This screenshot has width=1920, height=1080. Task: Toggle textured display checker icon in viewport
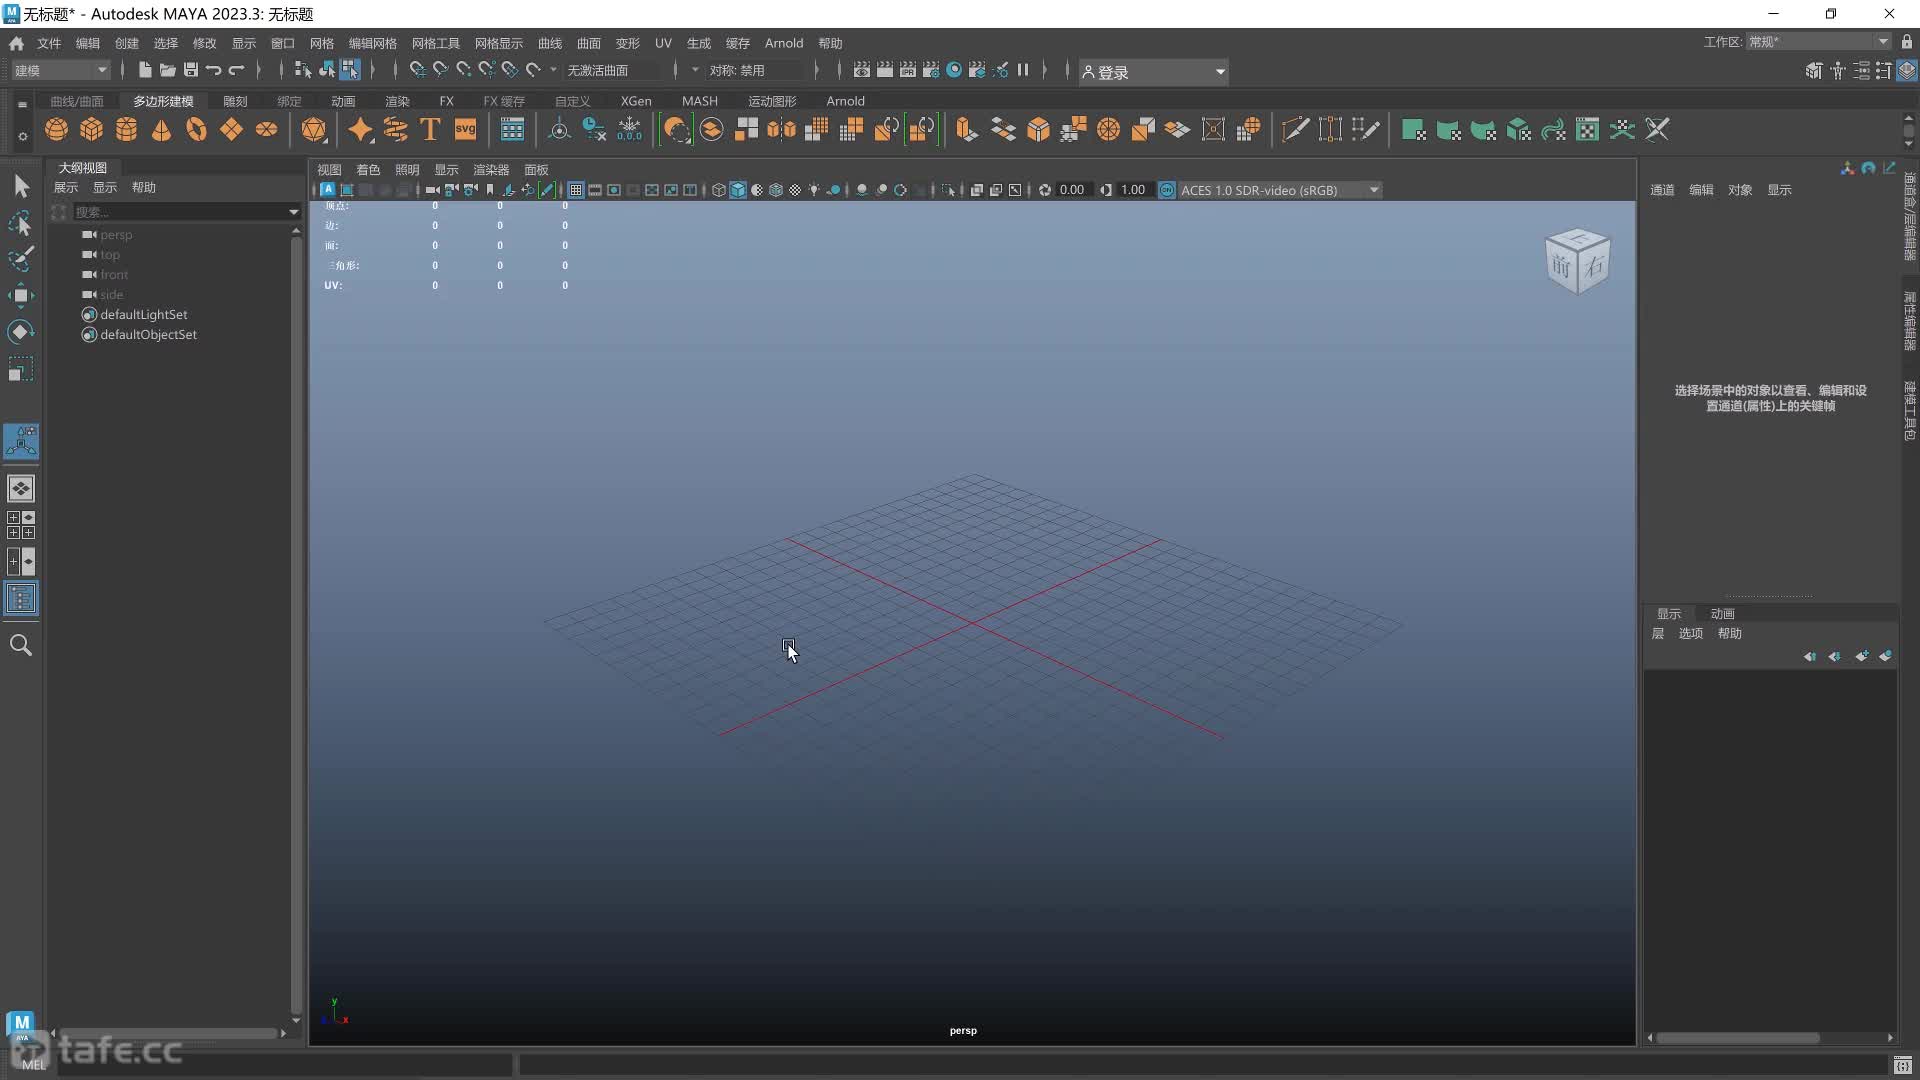tap(795, 190)
